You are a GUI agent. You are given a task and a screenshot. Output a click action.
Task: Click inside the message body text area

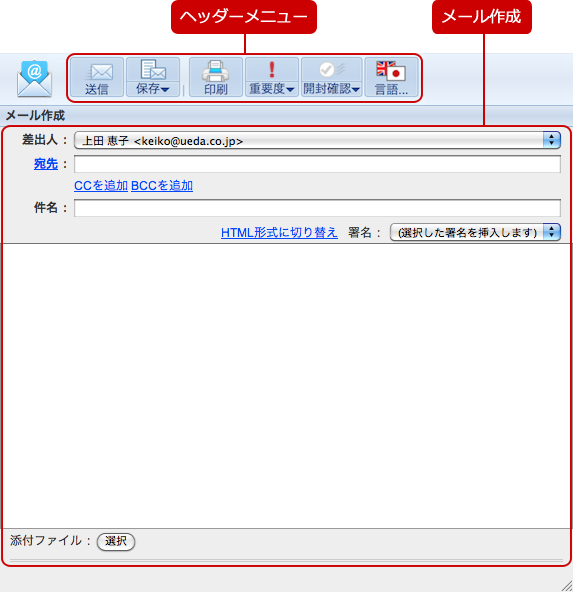point(286,386)
